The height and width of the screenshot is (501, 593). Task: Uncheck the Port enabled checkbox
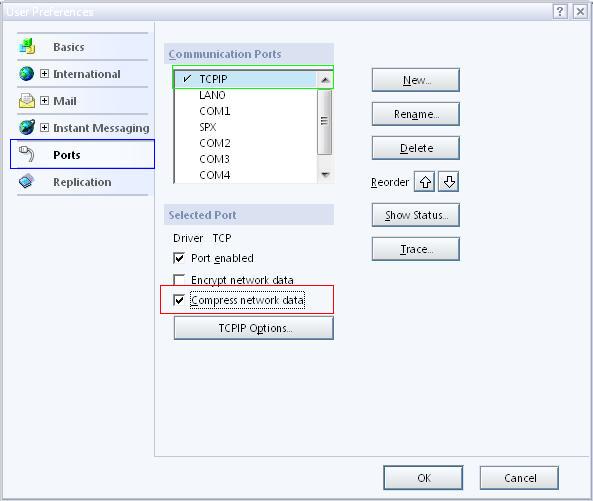179,258
